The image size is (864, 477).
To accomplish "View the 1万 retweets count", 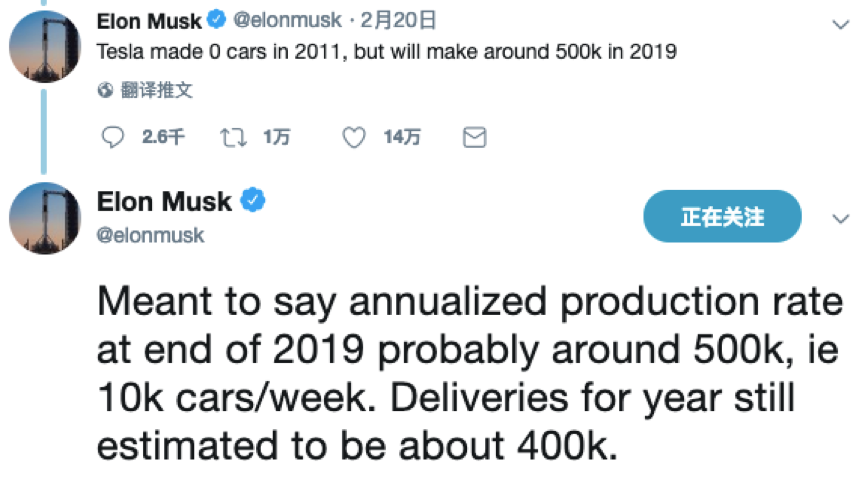I will coord(277,137).
